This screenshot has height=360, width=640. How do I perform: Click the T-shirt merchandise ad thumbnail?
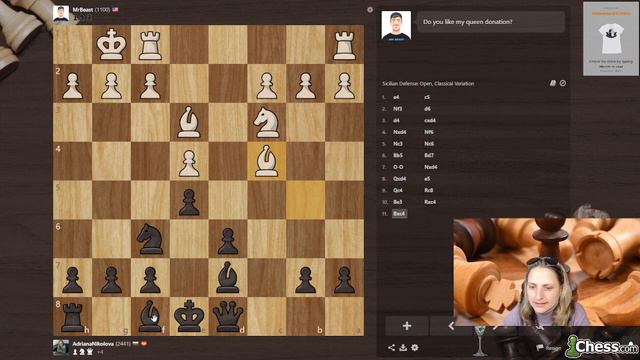click(x=611, y=39)
